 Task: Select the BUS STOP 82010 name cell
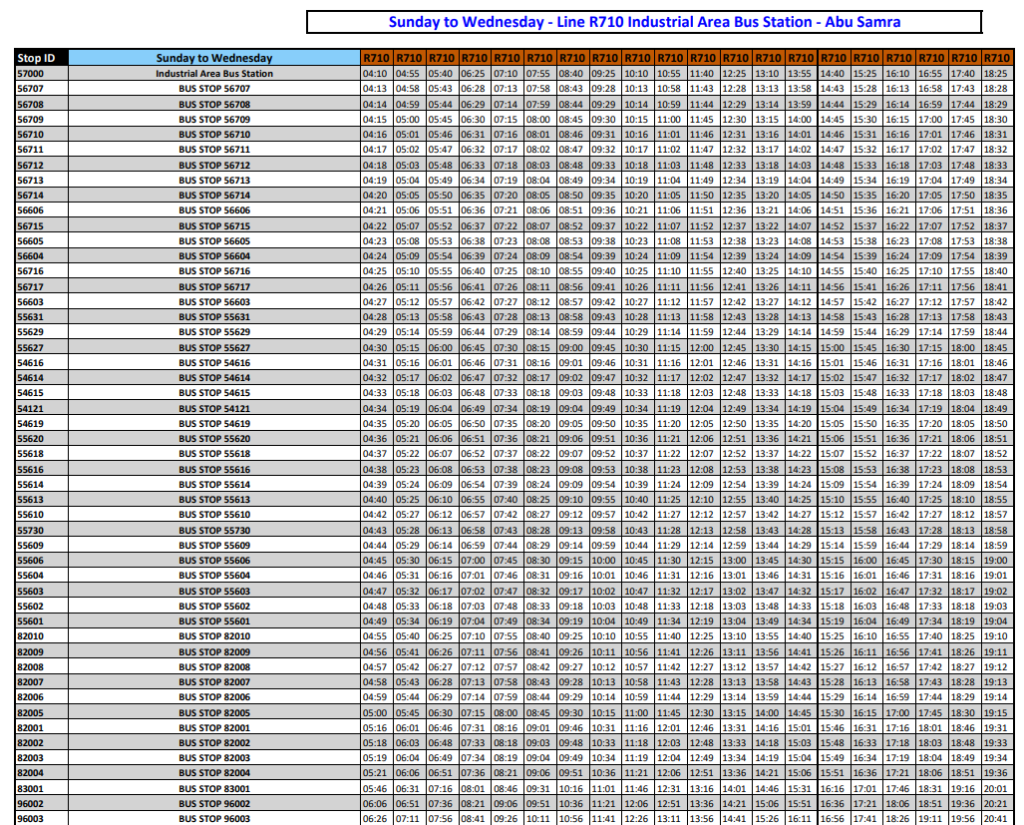pos(214,636)
